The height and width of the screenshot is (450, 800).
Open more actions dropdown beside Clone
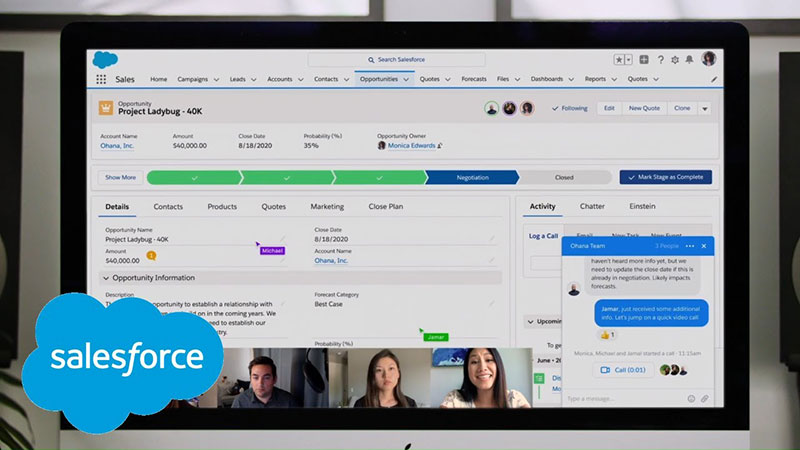[705, 109]
